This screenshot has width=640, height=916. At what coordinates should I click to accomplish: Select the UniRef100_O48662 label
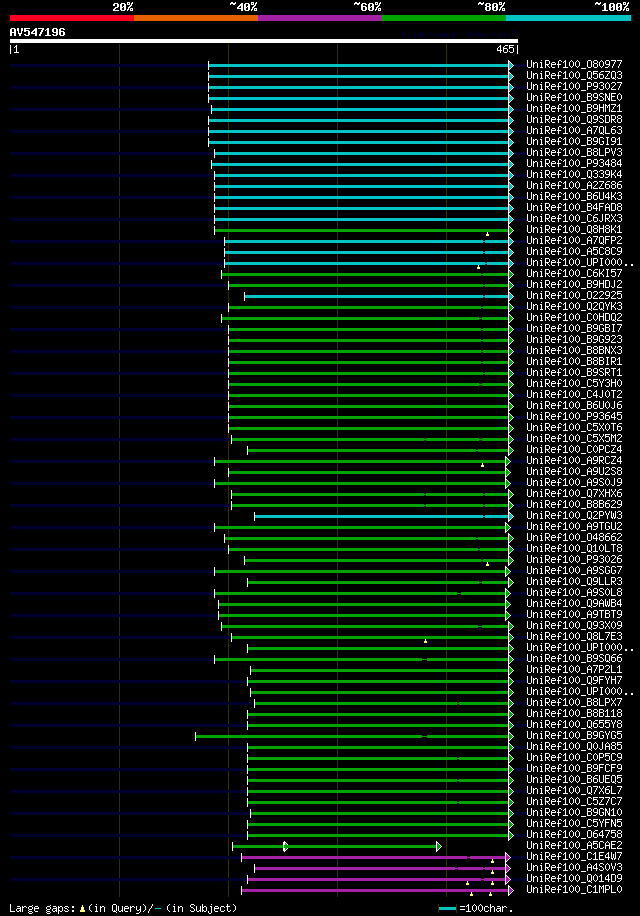[574, 537]
